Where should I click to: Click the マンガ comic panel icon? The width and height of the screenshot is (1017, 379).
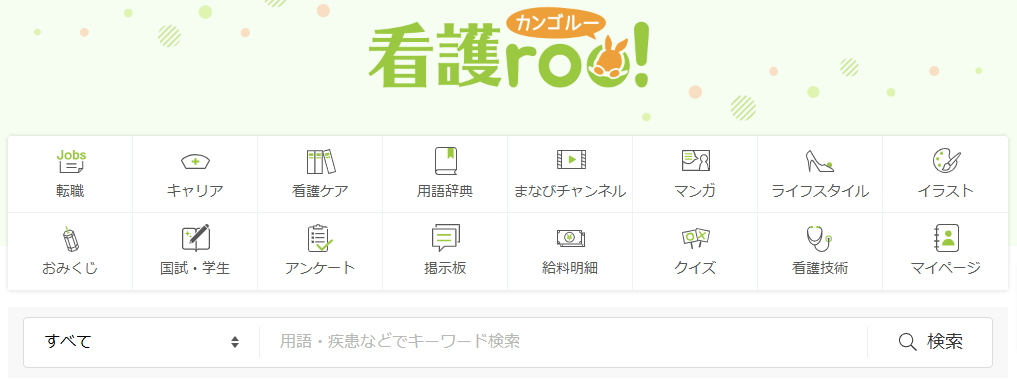696,160
